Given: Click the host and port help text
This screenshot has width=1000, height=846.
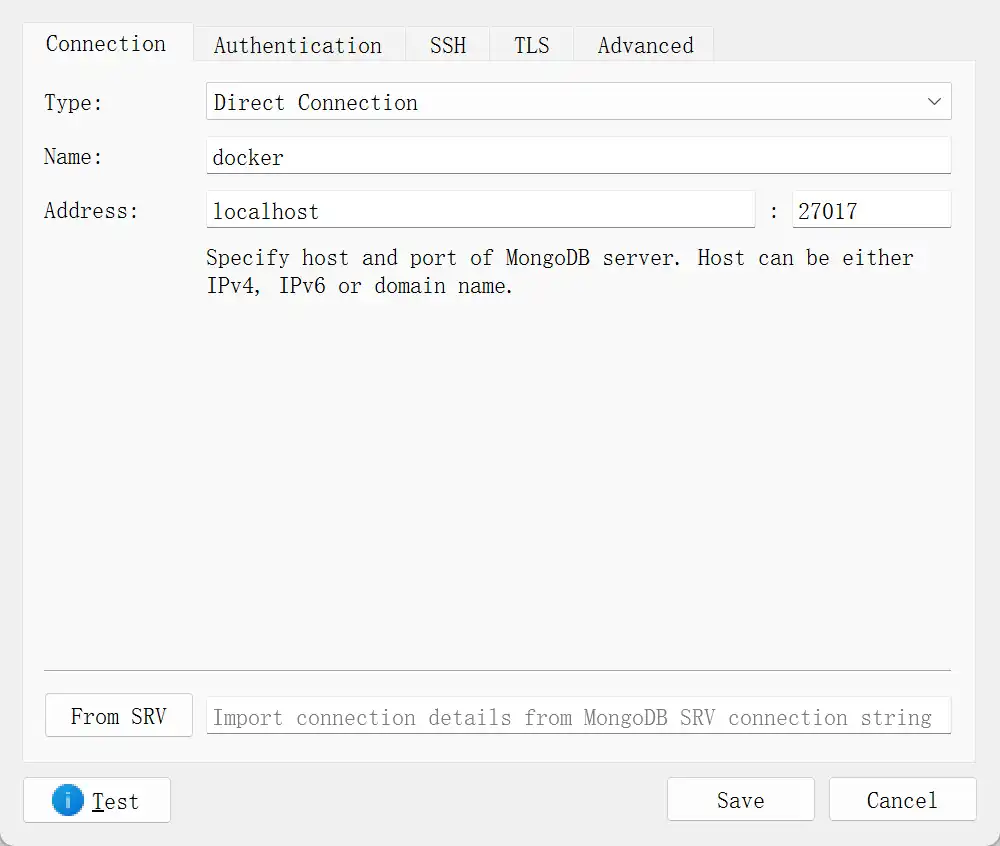Looking at the screenshot, I should (x=560, y=271).
